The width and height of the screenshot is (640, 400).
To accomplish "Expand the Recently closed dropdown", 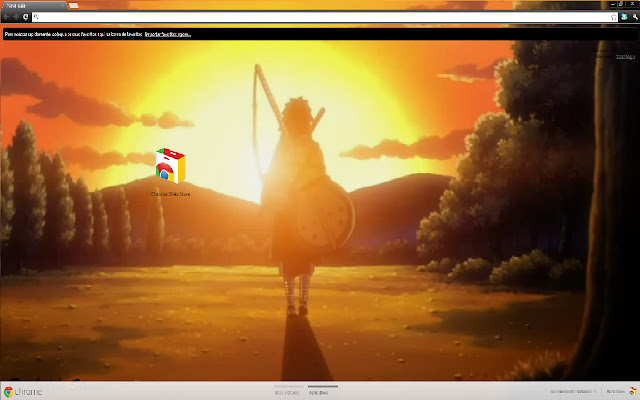I will [573, 391].
